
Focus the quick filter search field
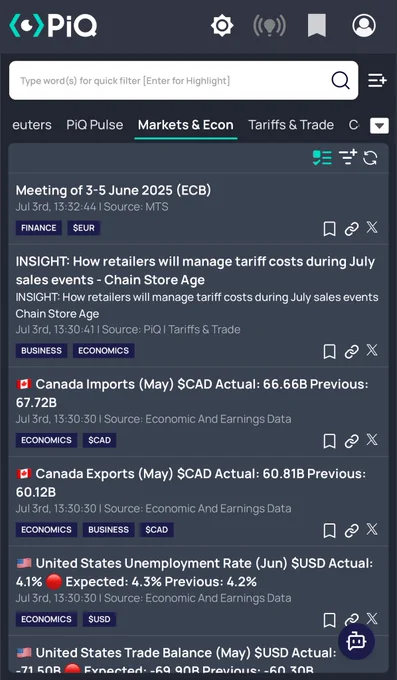coord(174,80)
